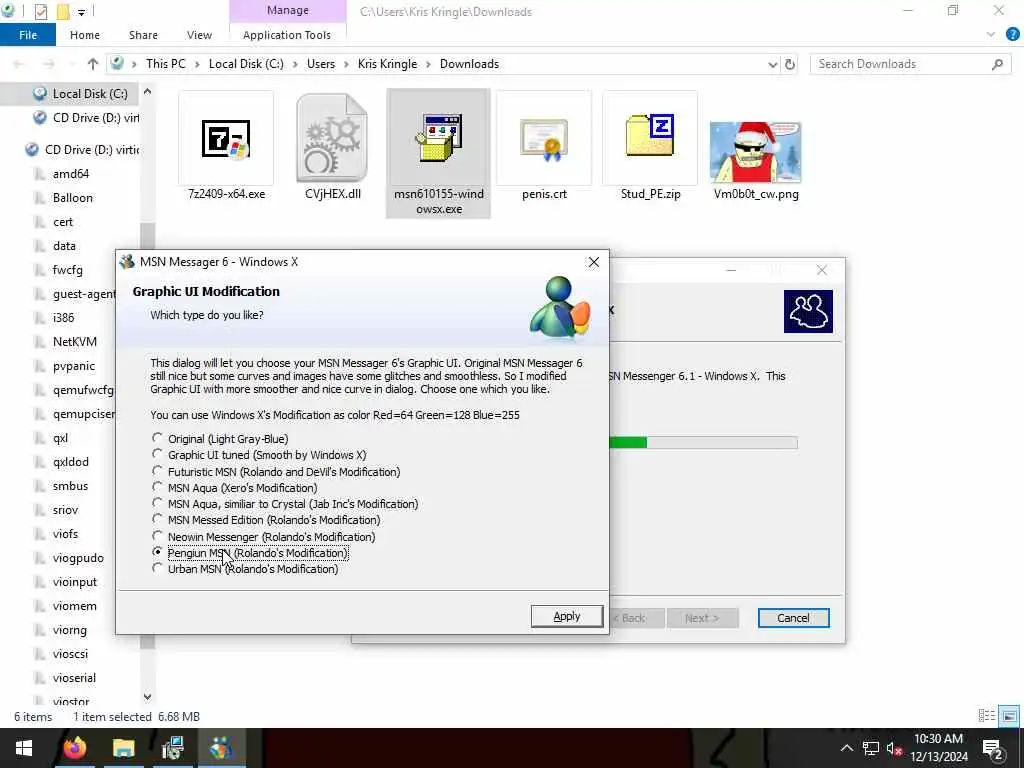Click the Downloads breadcrumb segment
This screenshot has width=1024, height=768.
point(469,64)
